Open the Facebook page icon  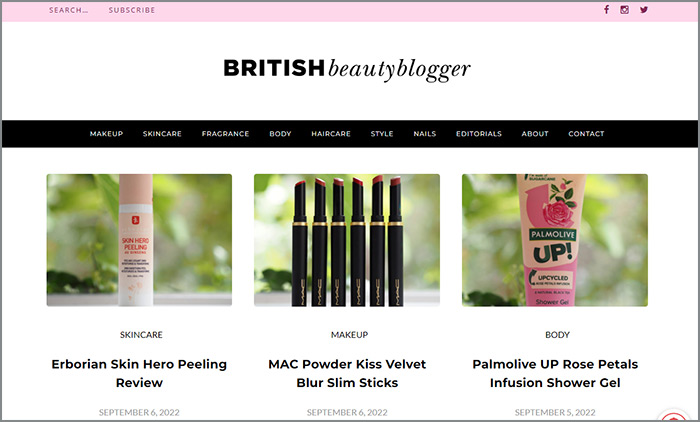pyautogui.click(x=606, y=9)
